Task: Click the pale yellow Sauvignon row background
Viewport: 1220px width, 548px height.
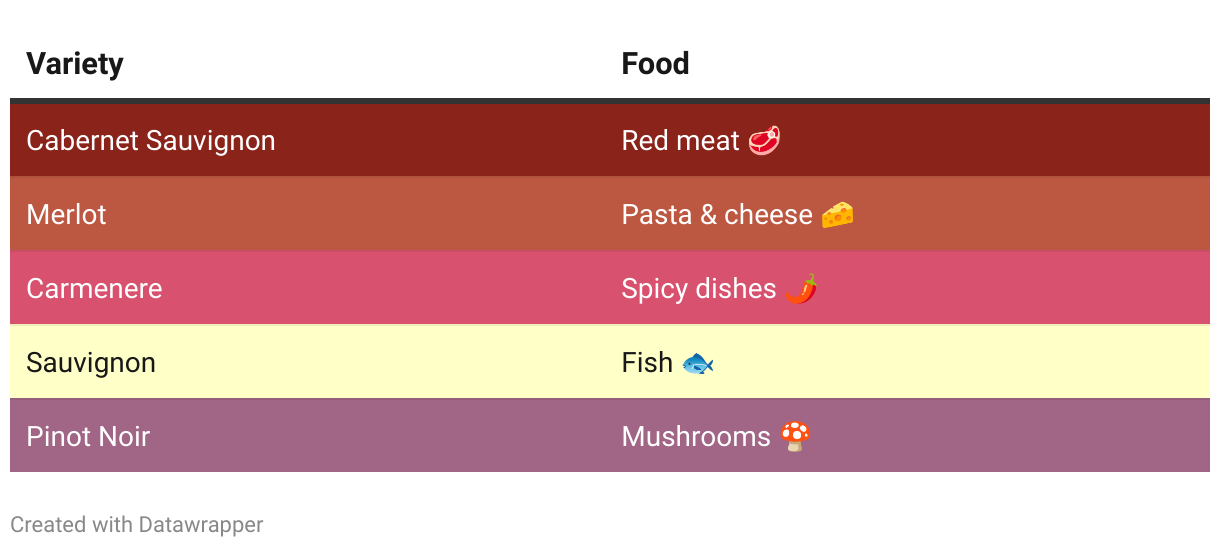Action: pyautogui.click(x=610, y=362)
